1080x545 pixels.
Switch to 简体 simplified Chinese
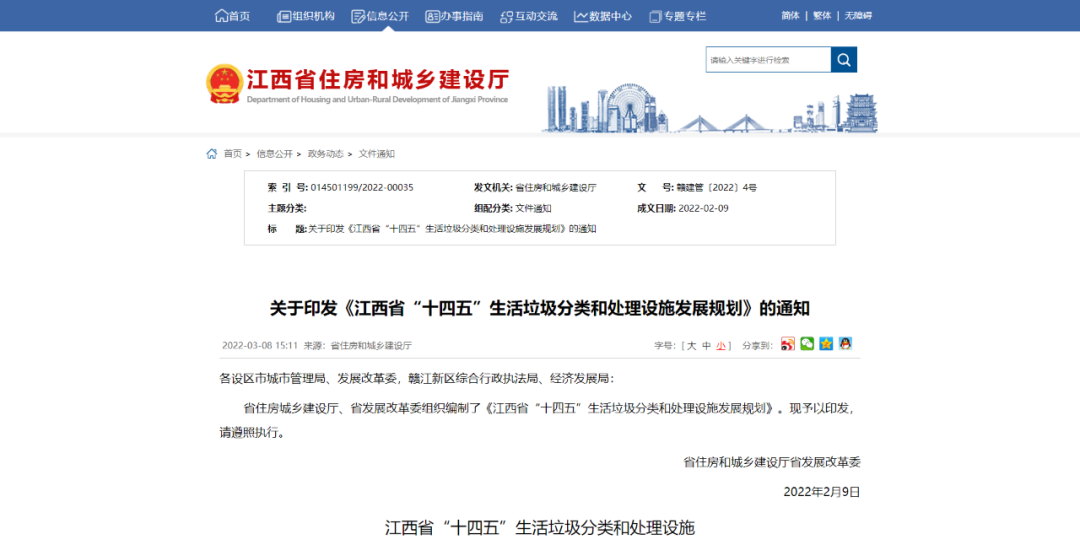[790, 16]
